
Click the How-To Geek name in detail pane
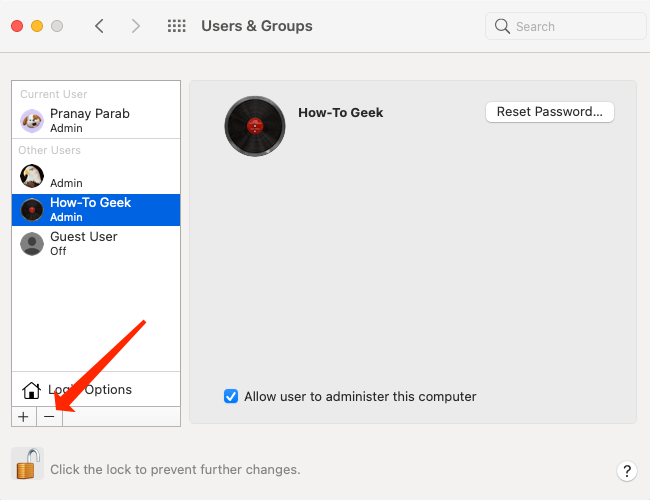pyautogui.click(x=340, y=113)
